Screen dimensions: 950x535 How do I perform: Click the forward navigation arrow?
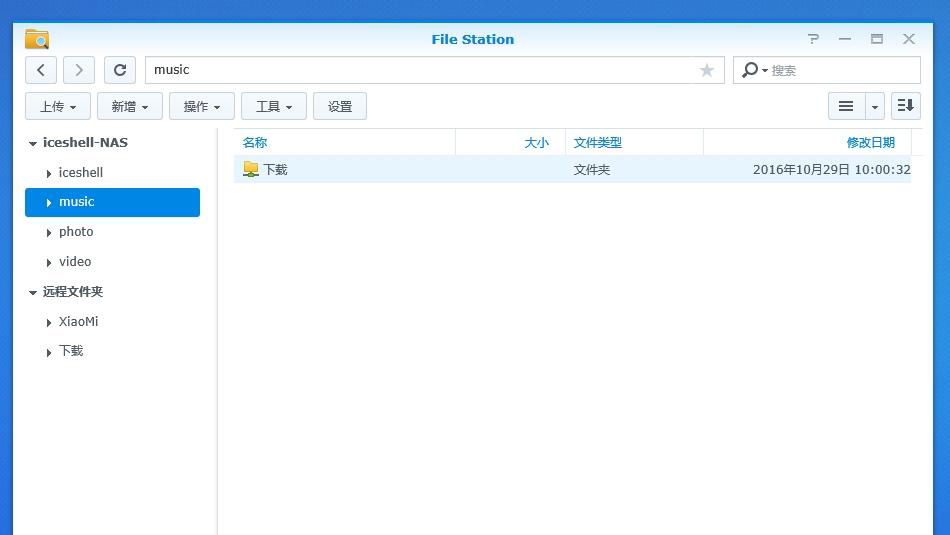tap(79, 70)
